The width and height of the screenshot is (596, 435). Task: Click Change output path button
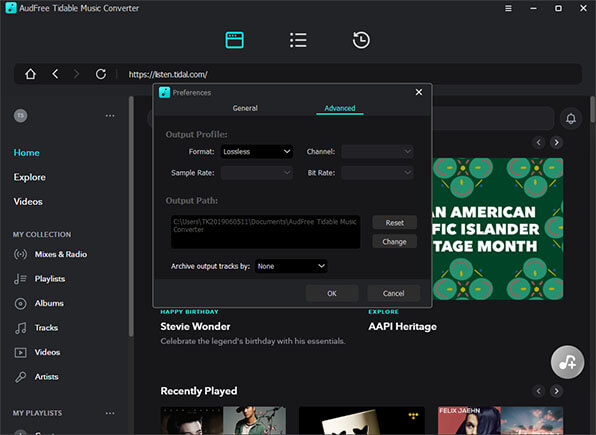point(395,242)
